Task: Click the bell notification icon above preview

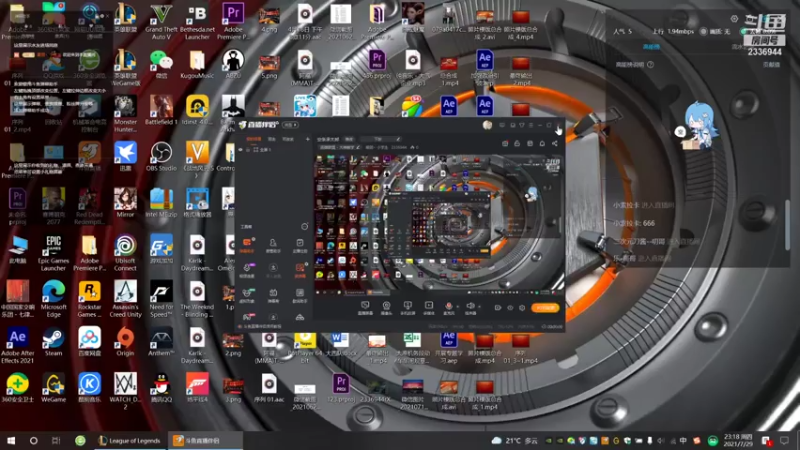Action: pyautogui.click(x=542, y=143)
